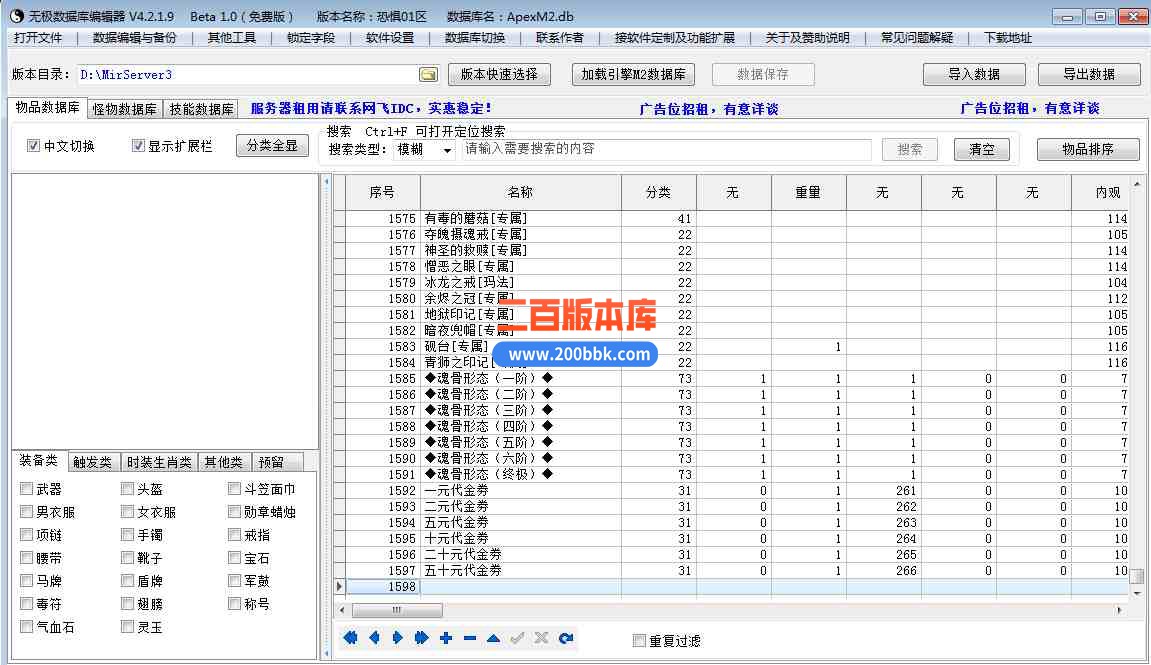Check the 灵玉 checkbox

127,626
